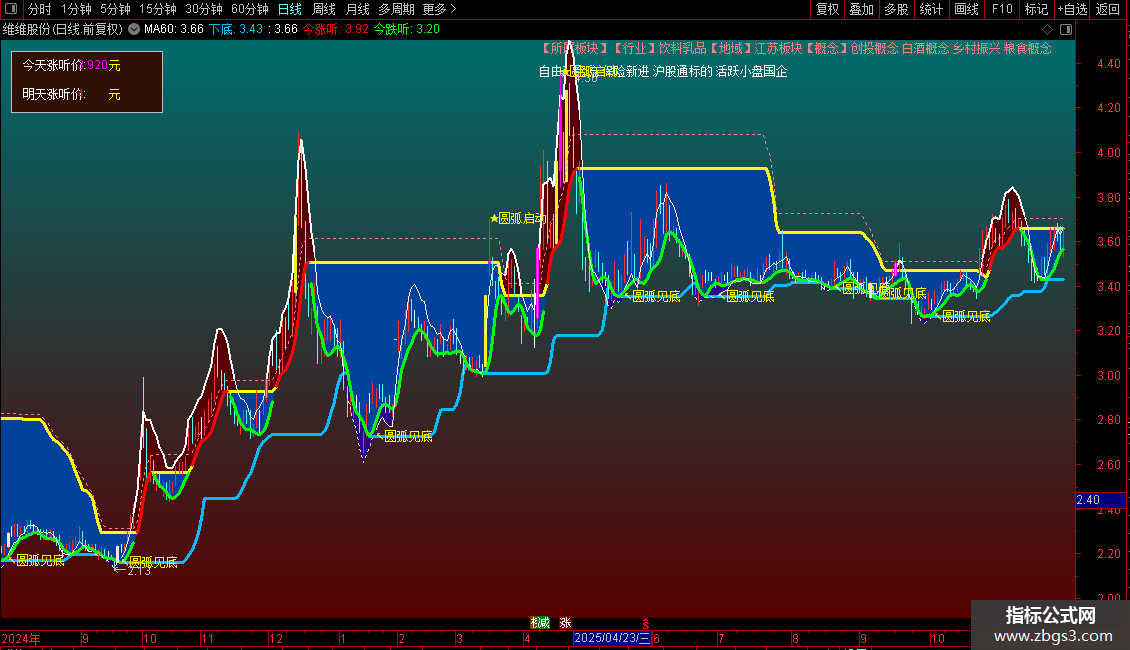Viewport: 1130px width, 650px height.
Task: Open the 多周期 multi-period view
Action: [x=396, y=9]
